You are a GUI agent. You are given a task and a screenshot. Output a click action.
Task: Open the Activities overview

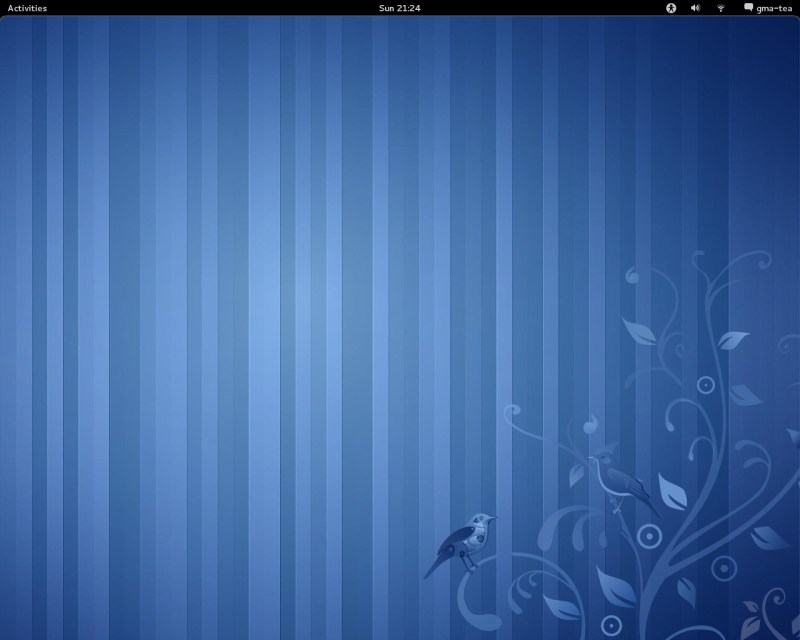(27, 8)
